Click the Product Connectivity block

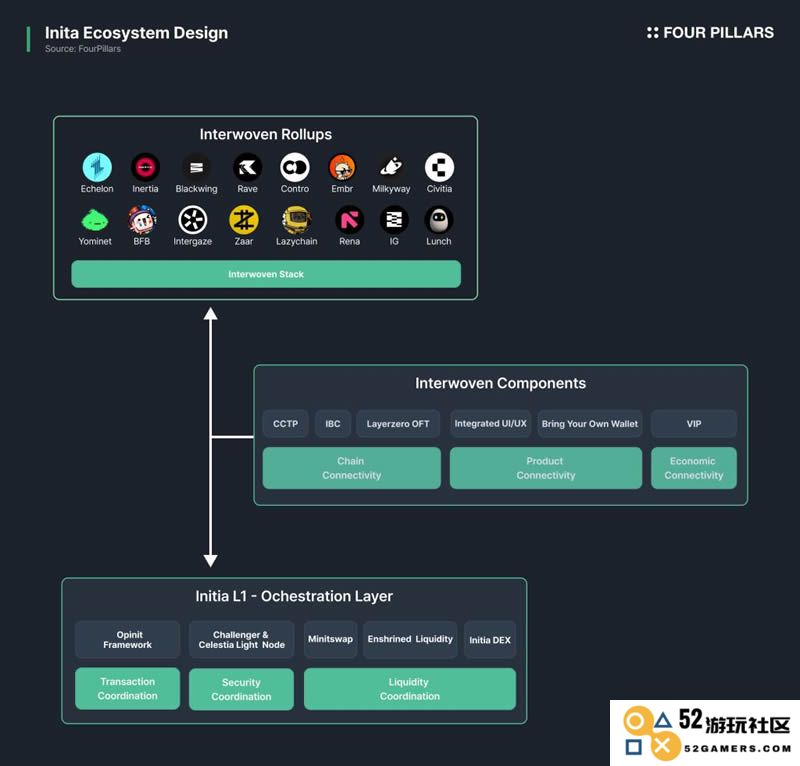coord(546,468)
